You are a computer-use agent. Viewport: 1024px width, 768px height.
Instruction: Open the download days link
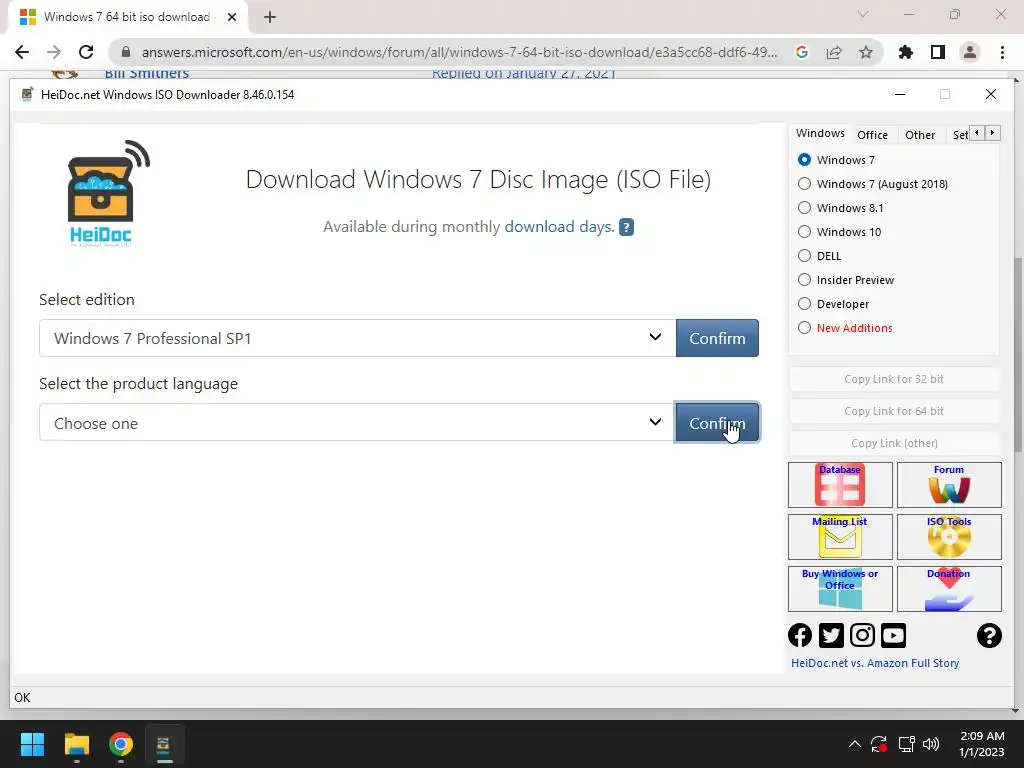pos(560,227)
